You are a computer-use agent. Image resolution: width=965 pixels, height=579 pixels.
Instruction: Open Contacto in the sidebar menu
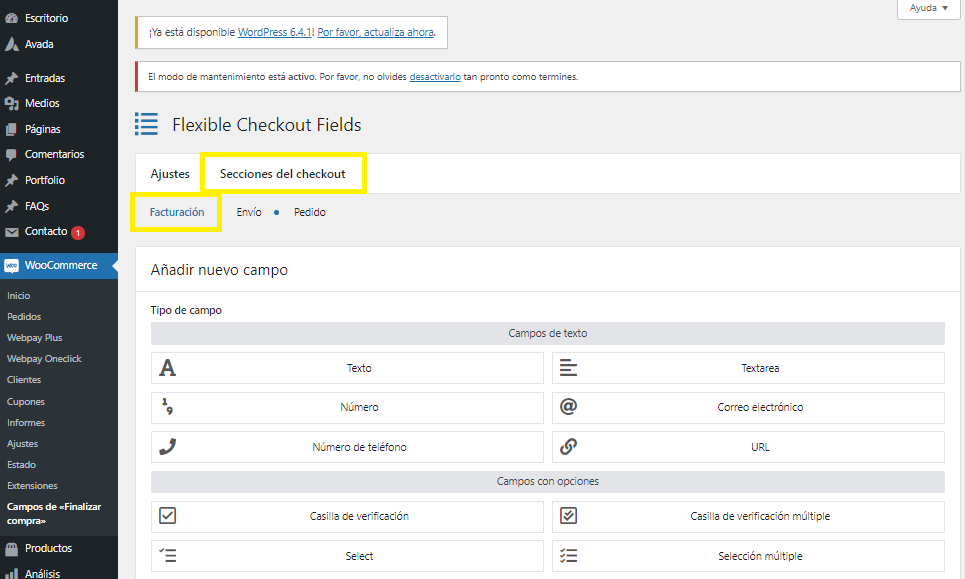46,231
